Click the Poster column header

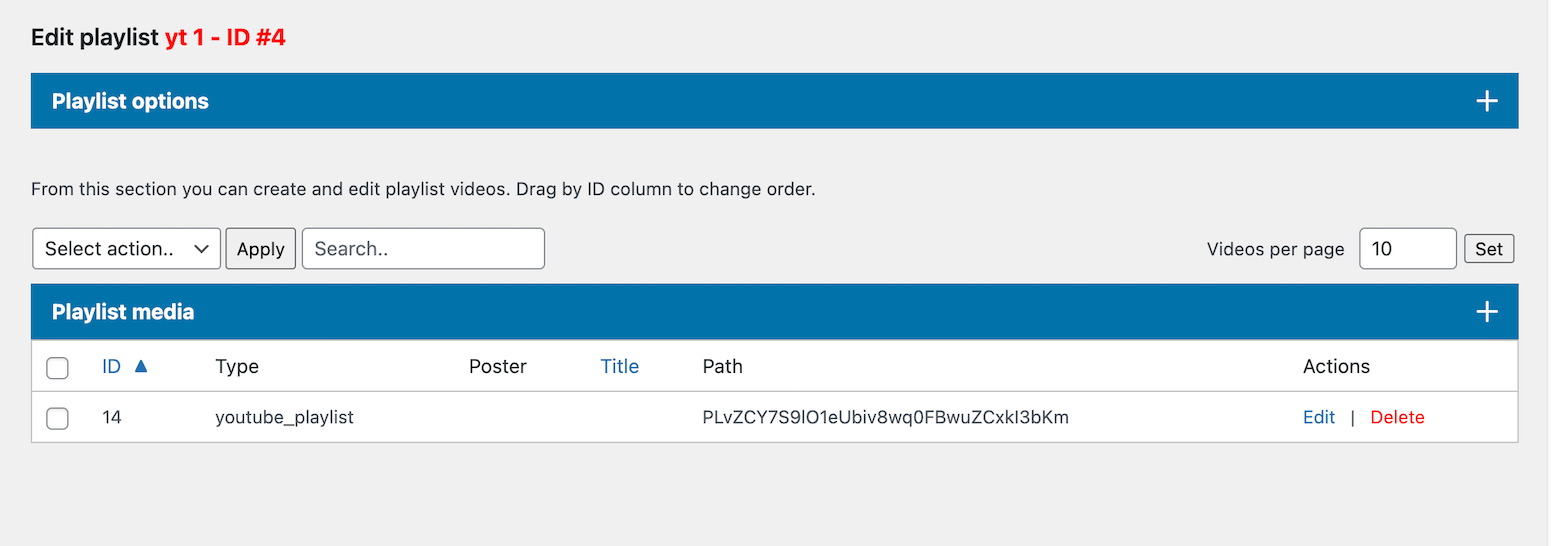click(497, 367)
